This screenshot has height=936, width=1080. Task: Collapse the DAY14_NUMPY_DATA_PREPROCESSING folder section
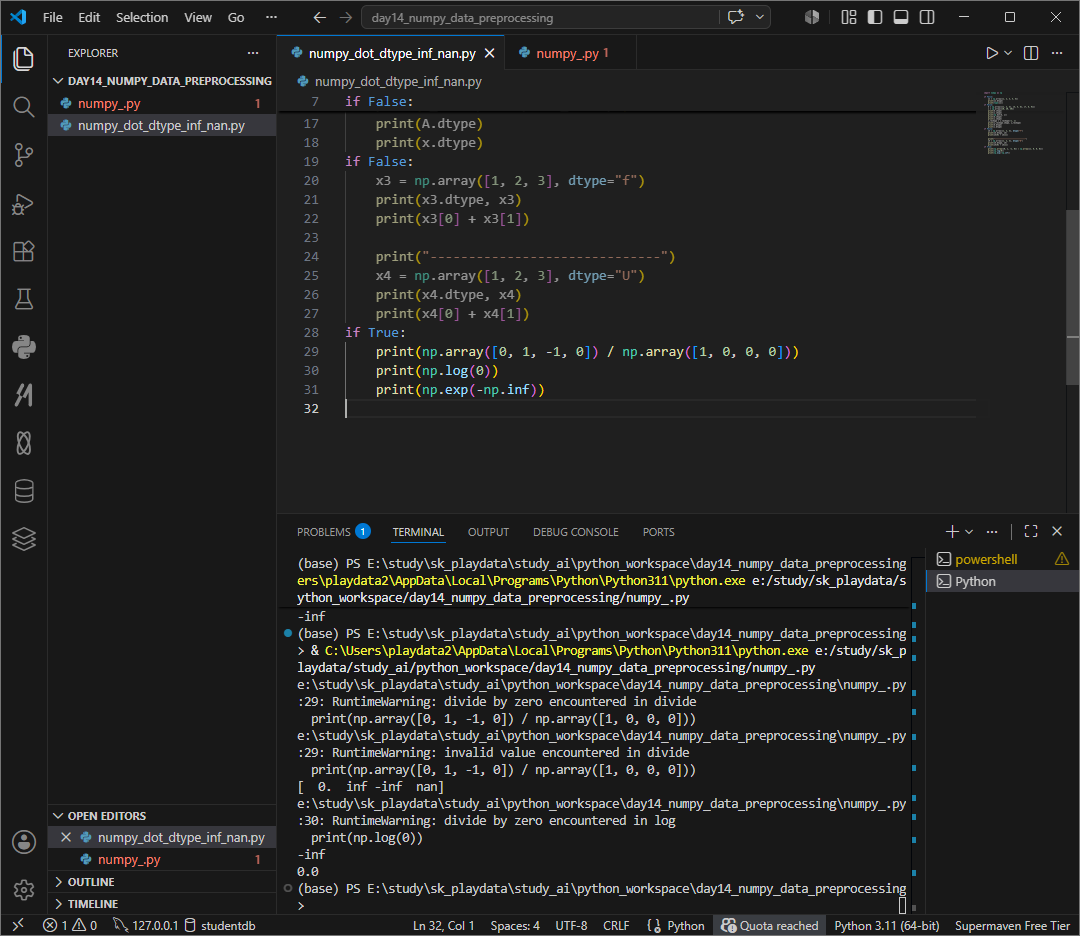(163, 81)
